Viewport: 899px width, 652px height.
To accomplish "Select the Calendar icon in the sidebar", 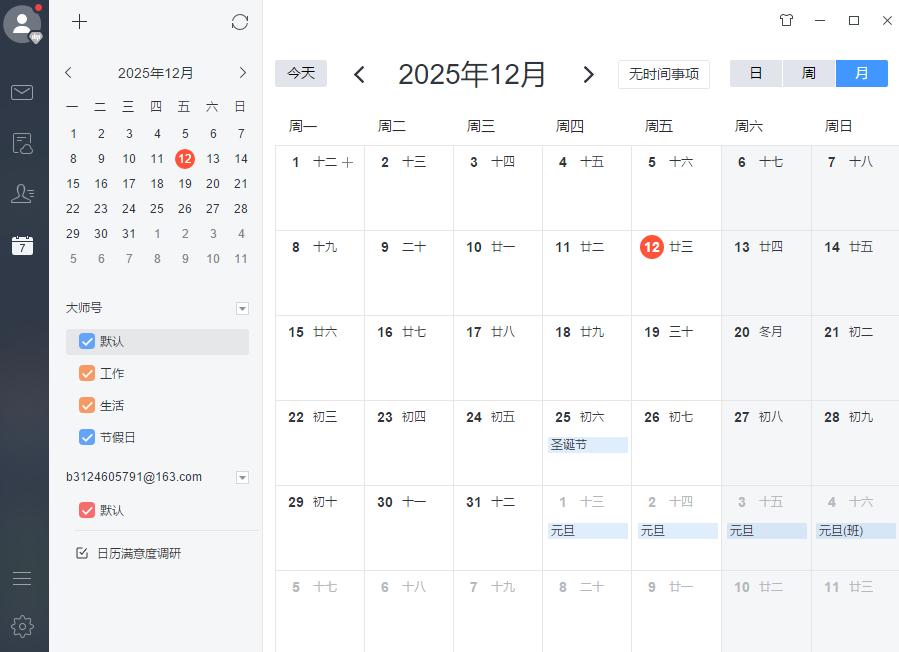I will tap(22, 245).
